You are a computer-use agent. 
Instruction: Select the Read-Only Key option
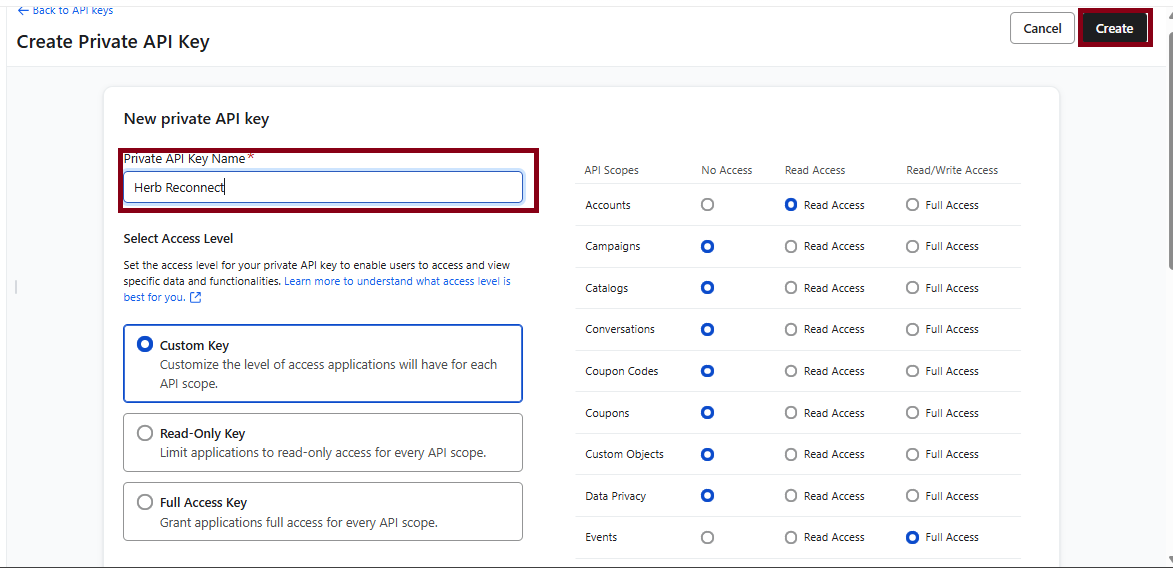(145, 433)
